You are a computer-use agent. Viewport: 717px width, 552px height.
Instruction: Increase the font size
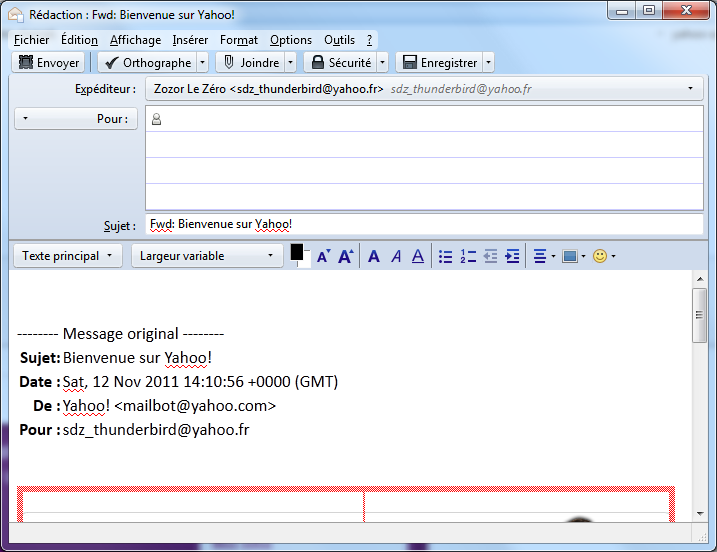pyautogui.click(x=346, y=257)
